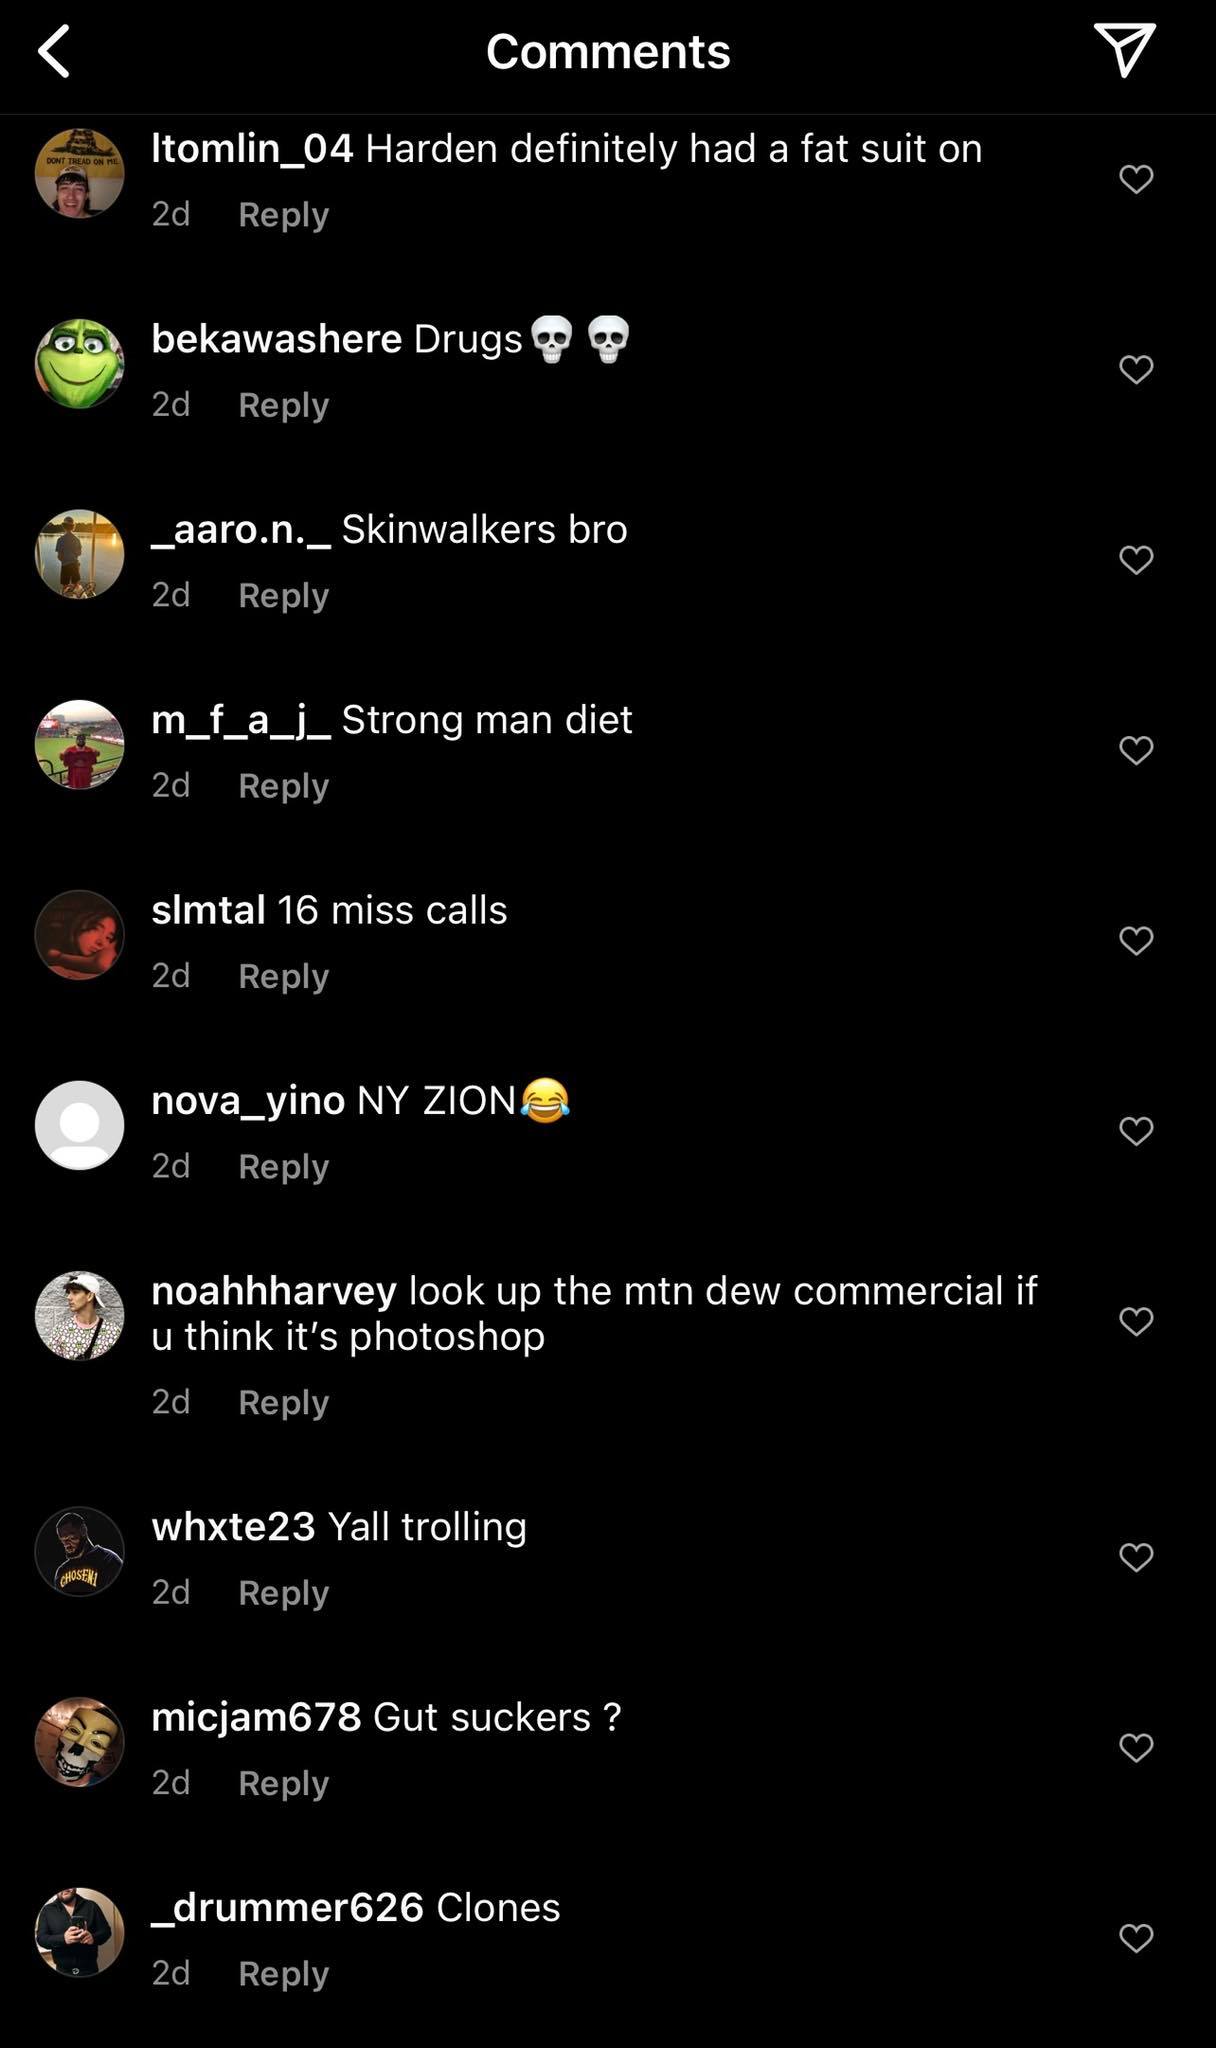The height and width of the screenshot is (2048, 1216).
Task: Reply to the Skinwalkers bro comment
Action: (x=283, y=595)
